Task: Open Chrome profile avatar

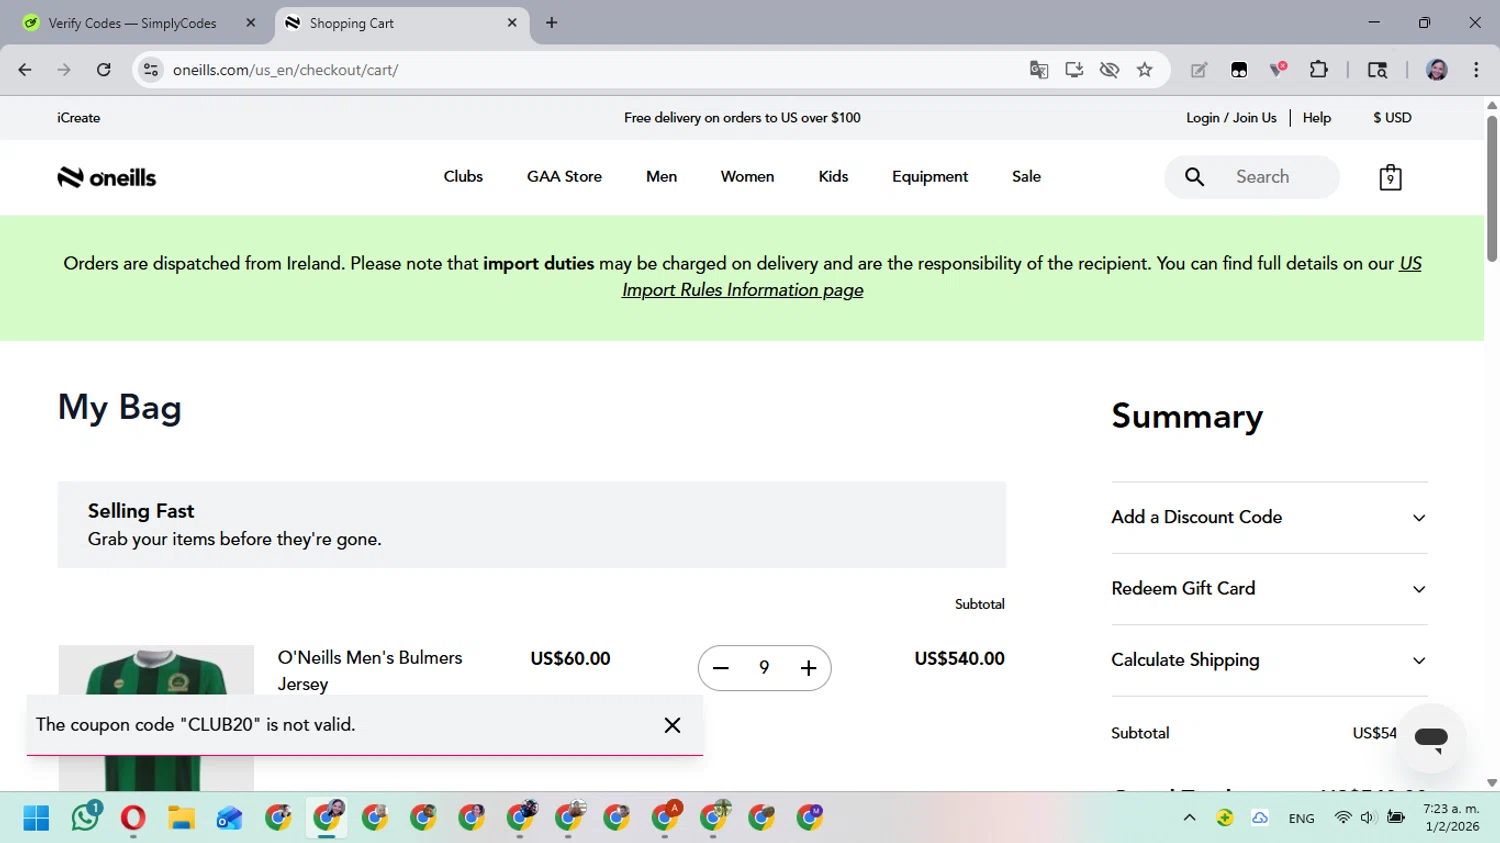Action: pyautogui.click(x=1437, y=70)
